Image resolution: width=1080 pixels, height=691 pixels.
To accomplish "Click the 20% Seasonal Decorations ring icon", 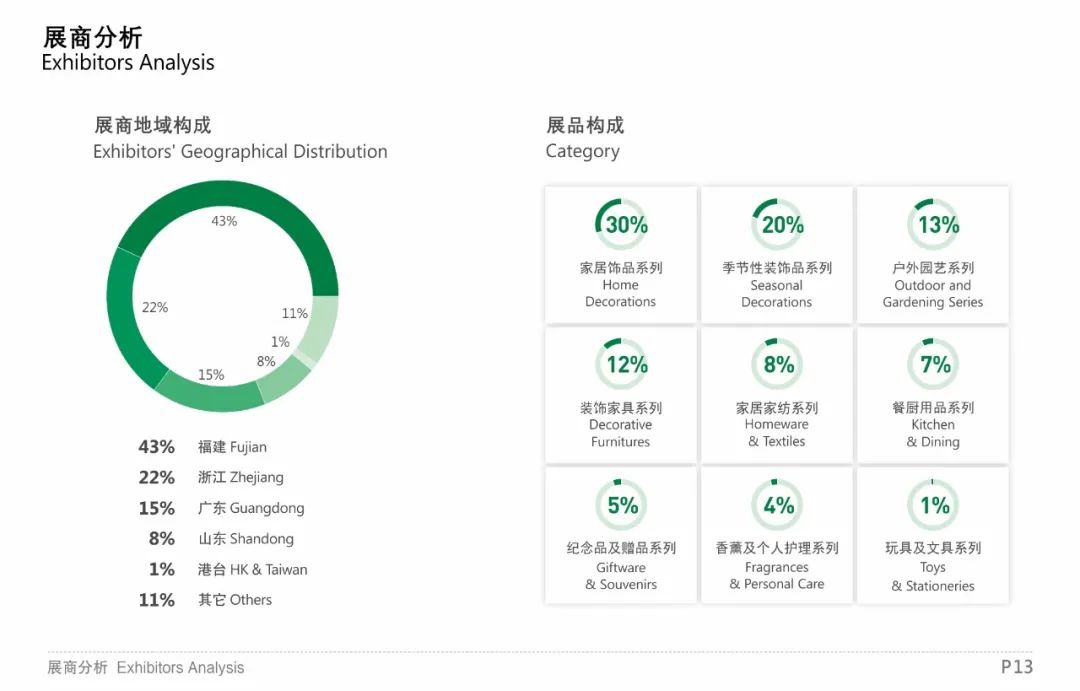I will point(777,225).
